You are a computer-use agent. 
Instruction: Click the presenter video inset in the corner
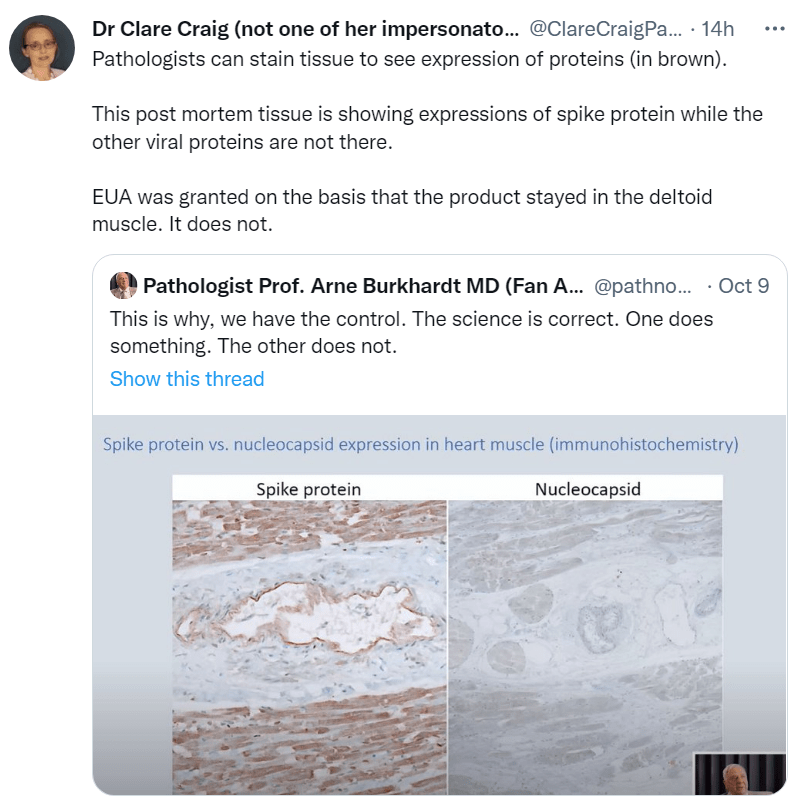[741, 774]
